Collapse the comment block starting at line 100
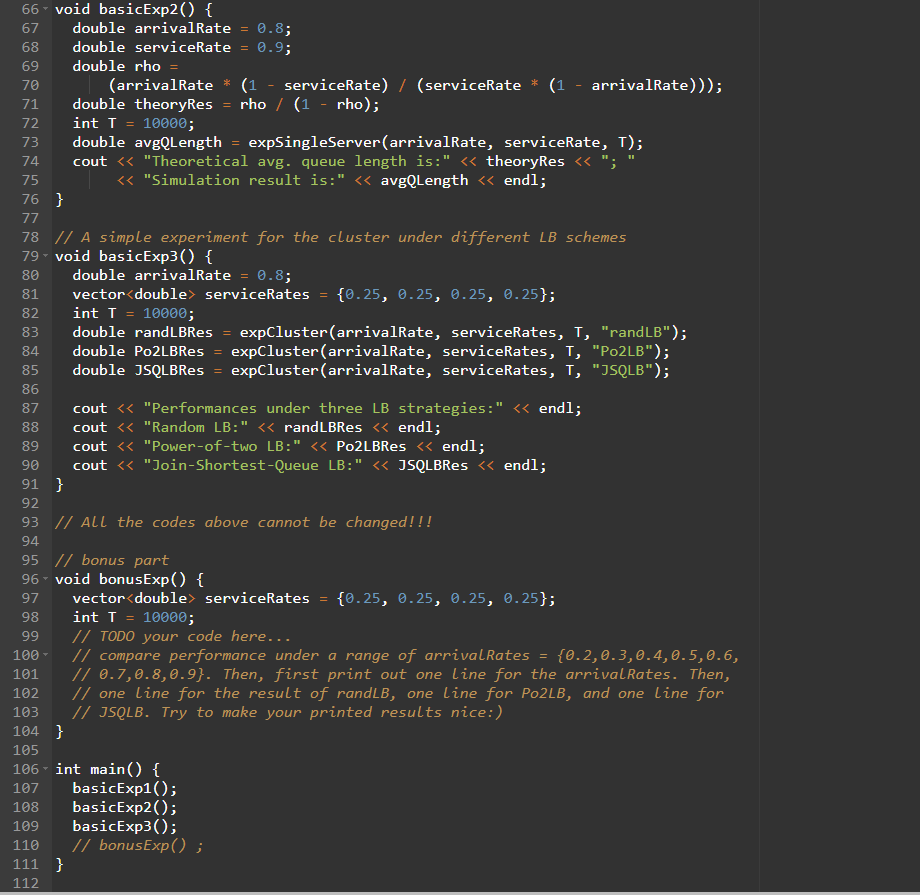This screenshot has height=895, width=920. 47,655
